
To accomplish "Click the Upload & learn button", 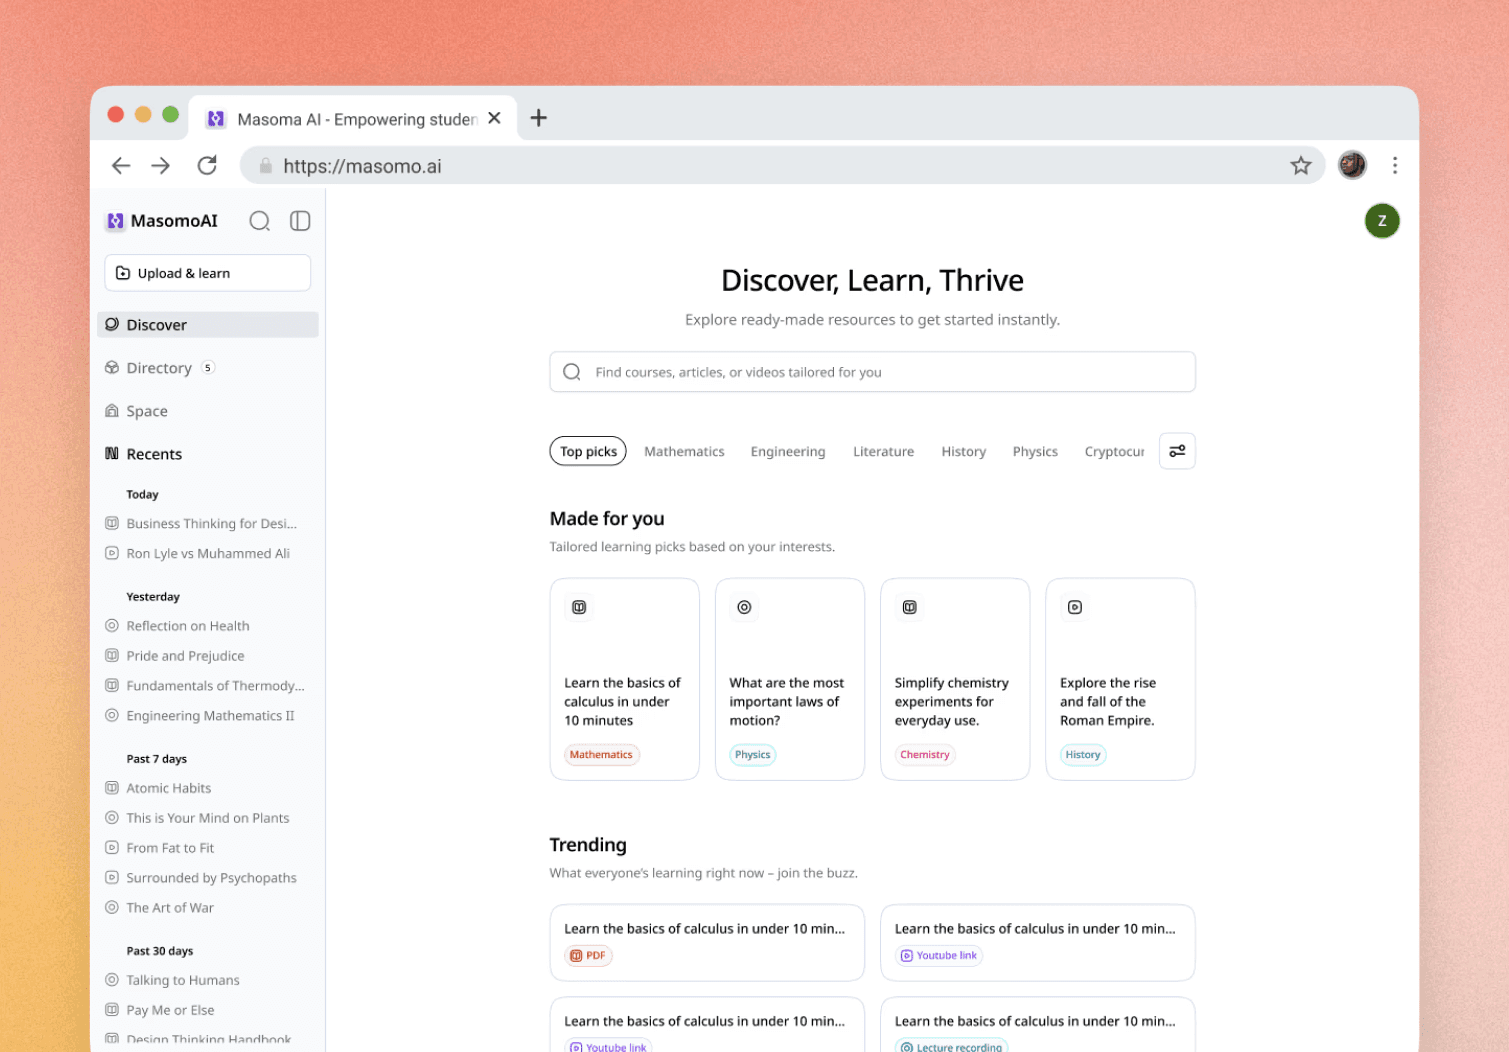I will click(208, 273).
